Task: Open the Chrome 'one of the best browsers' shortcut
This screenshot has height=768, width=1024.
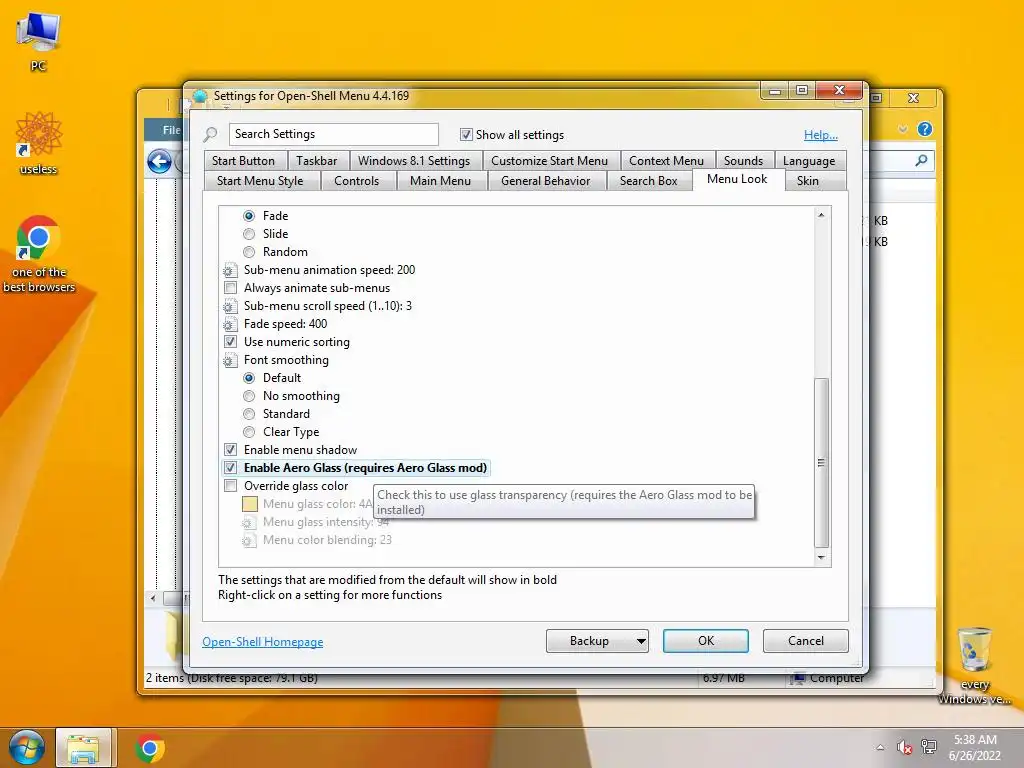Action: (x=39, y=253)
